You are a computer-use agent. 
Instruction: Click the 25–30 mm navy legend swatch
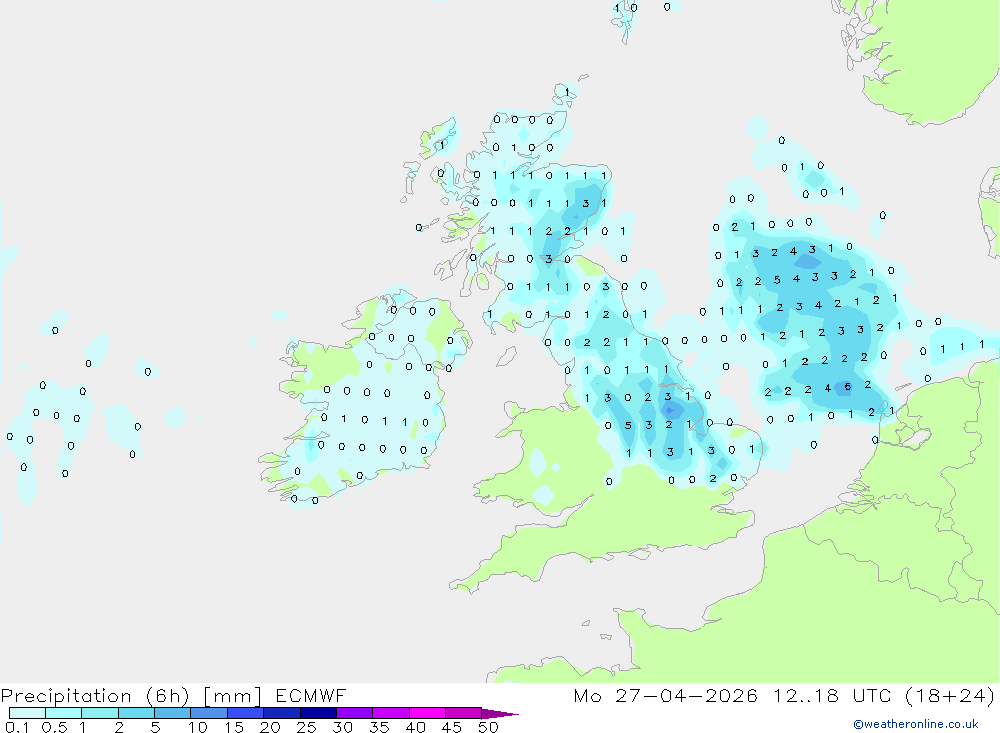318,713
